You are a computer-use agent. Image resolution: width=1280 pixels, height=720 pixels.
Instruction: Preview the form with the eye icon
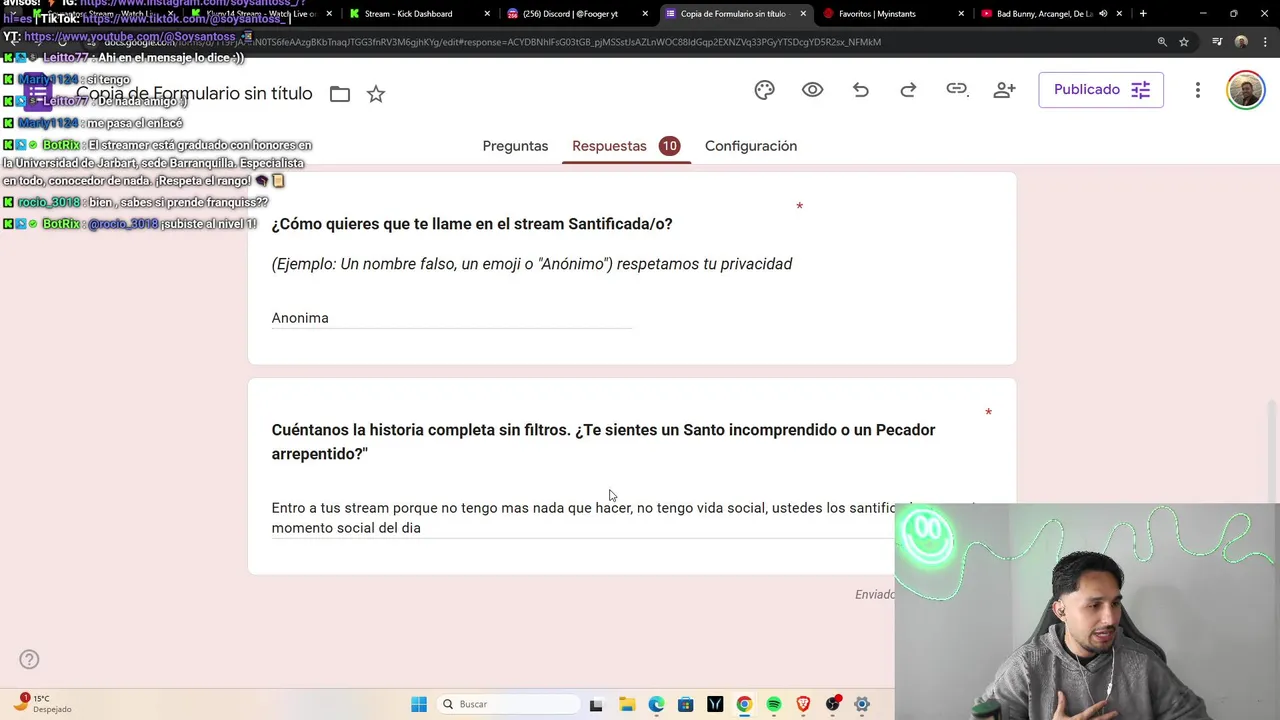(812, 90)
